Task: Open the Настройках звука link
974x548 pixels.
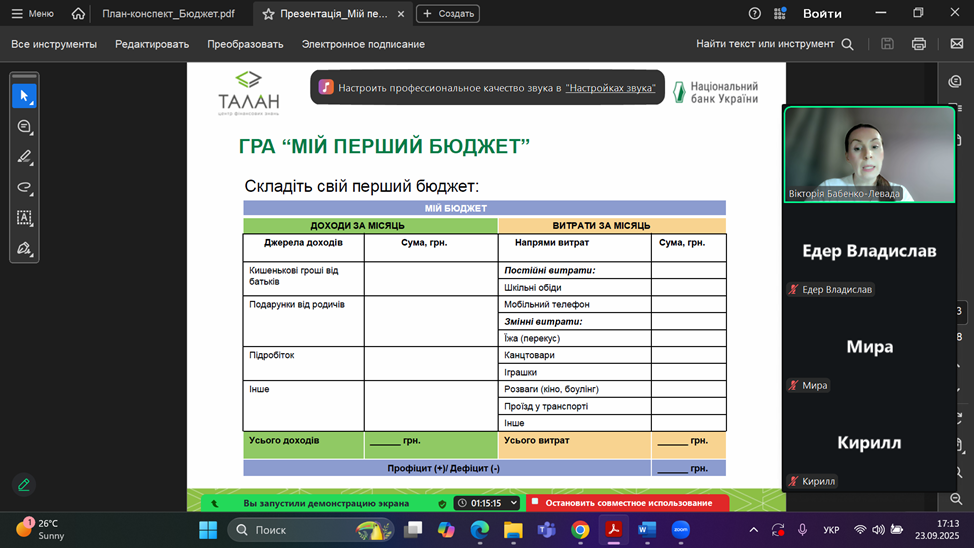Action: pos(610,88)
